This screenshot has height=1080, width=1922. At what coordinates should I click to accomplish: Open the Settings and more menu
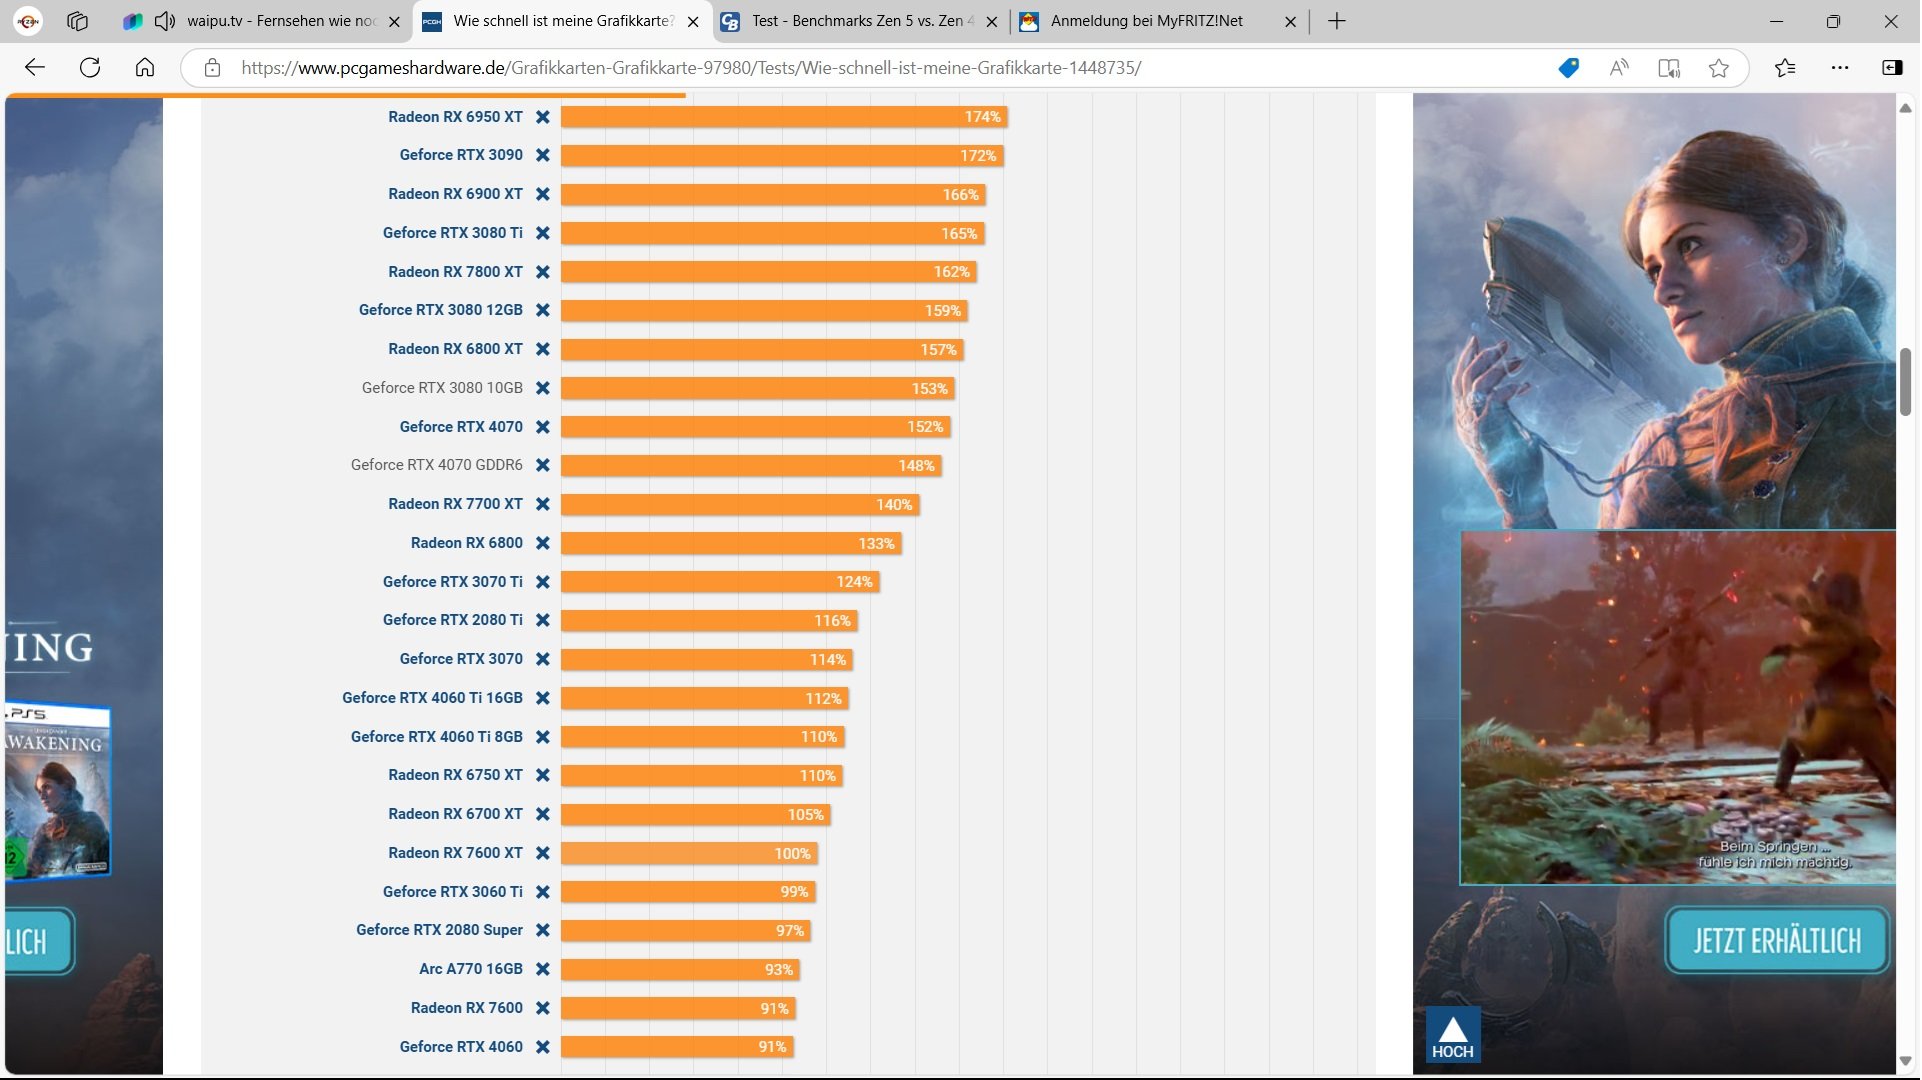click(x=1839, y=68)
